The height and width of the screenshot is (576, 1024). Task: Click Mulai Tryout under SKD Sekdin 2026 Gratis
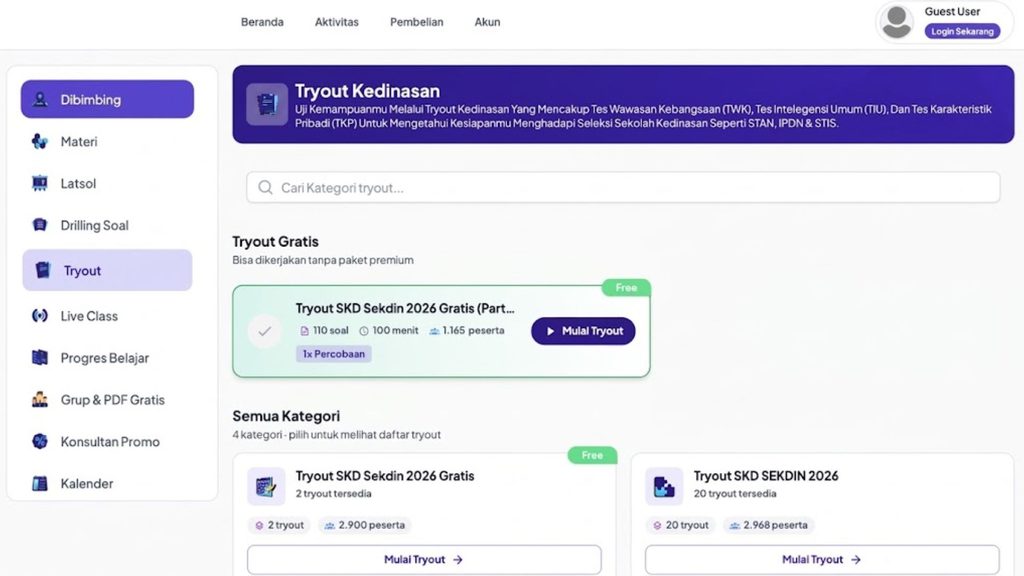coord(424,560)
